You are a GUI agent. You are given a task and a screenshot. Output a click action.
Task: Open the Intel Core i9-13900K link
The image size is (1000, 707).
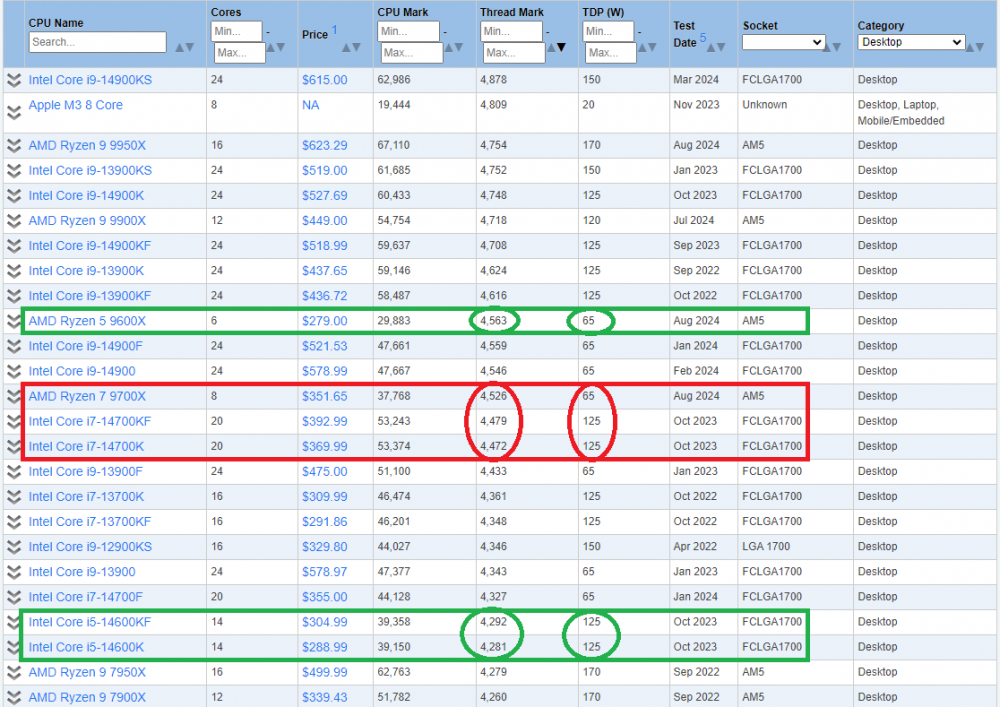[86, 271]
